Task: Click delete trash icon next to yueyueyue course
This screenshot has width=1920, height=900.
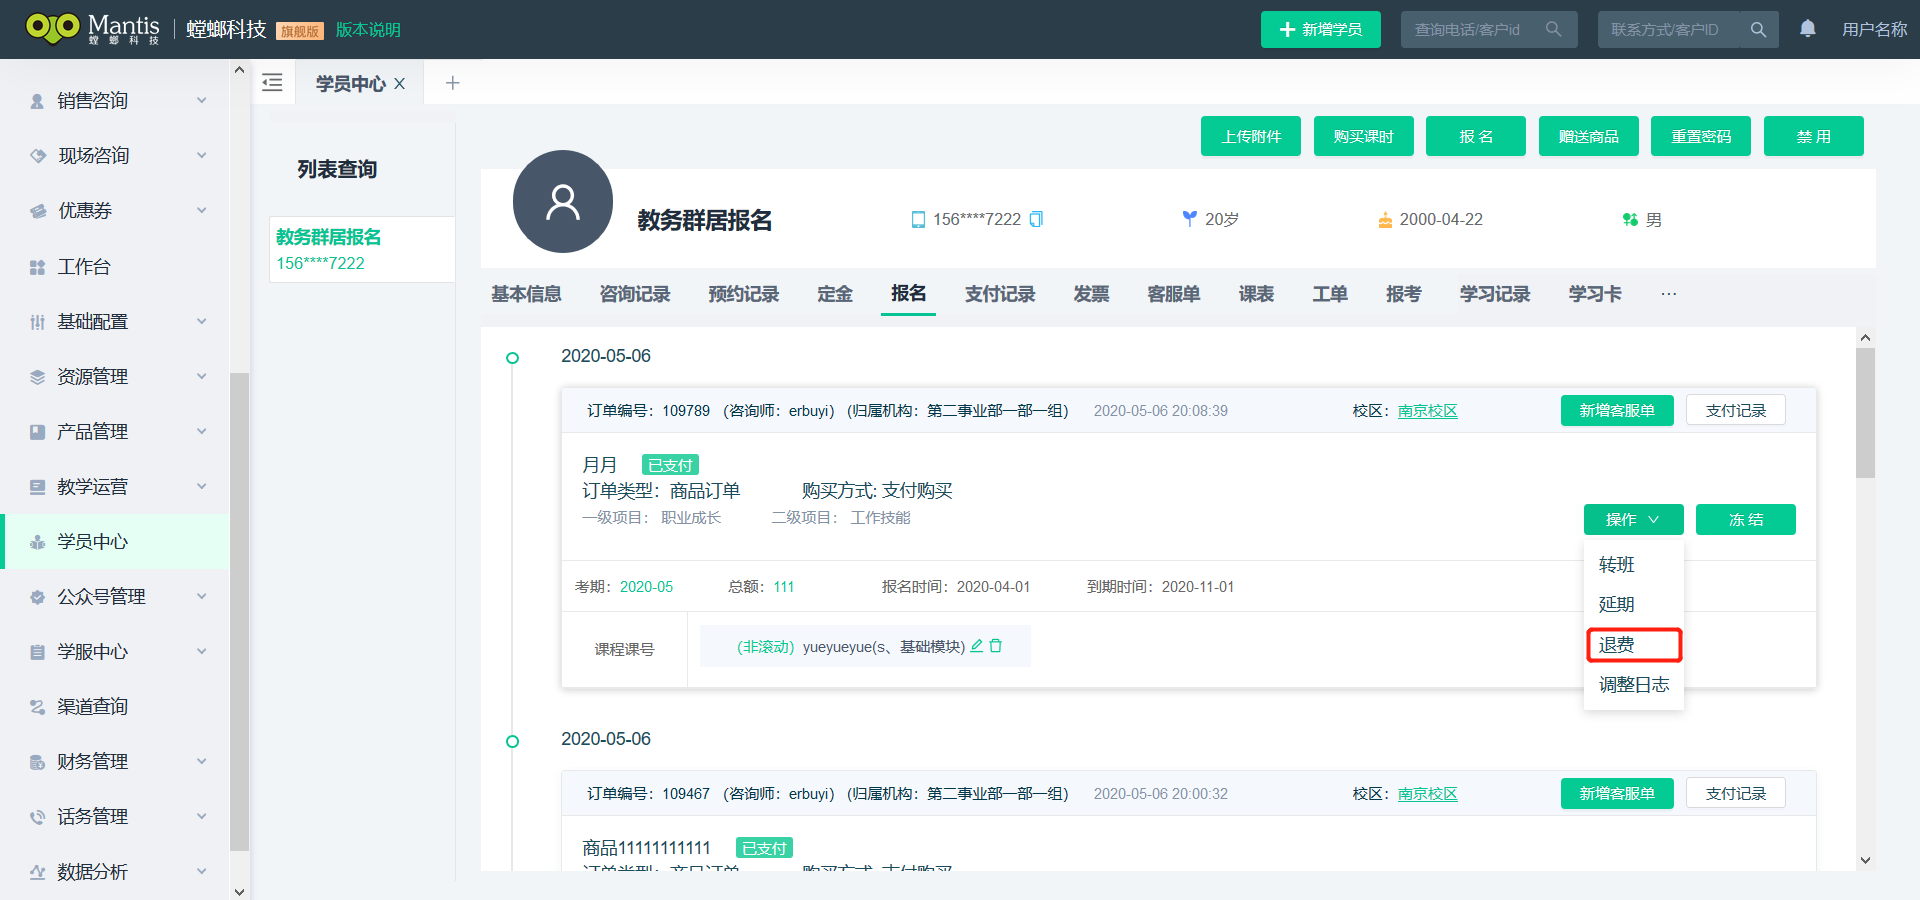Action: tap(996, 646)
